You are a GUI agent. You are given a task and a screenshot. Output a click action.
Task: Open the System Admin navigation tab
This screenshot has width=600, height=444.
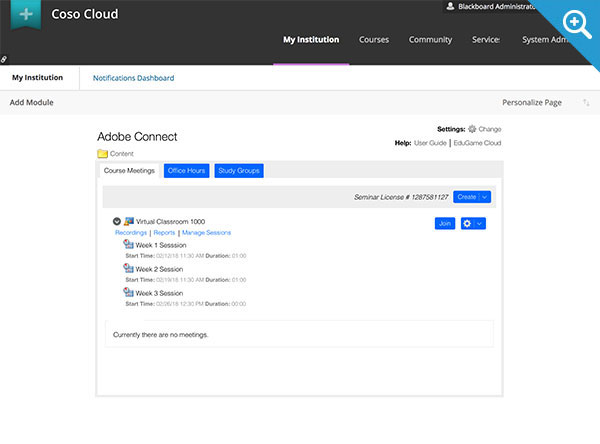(x=545, y=40)
